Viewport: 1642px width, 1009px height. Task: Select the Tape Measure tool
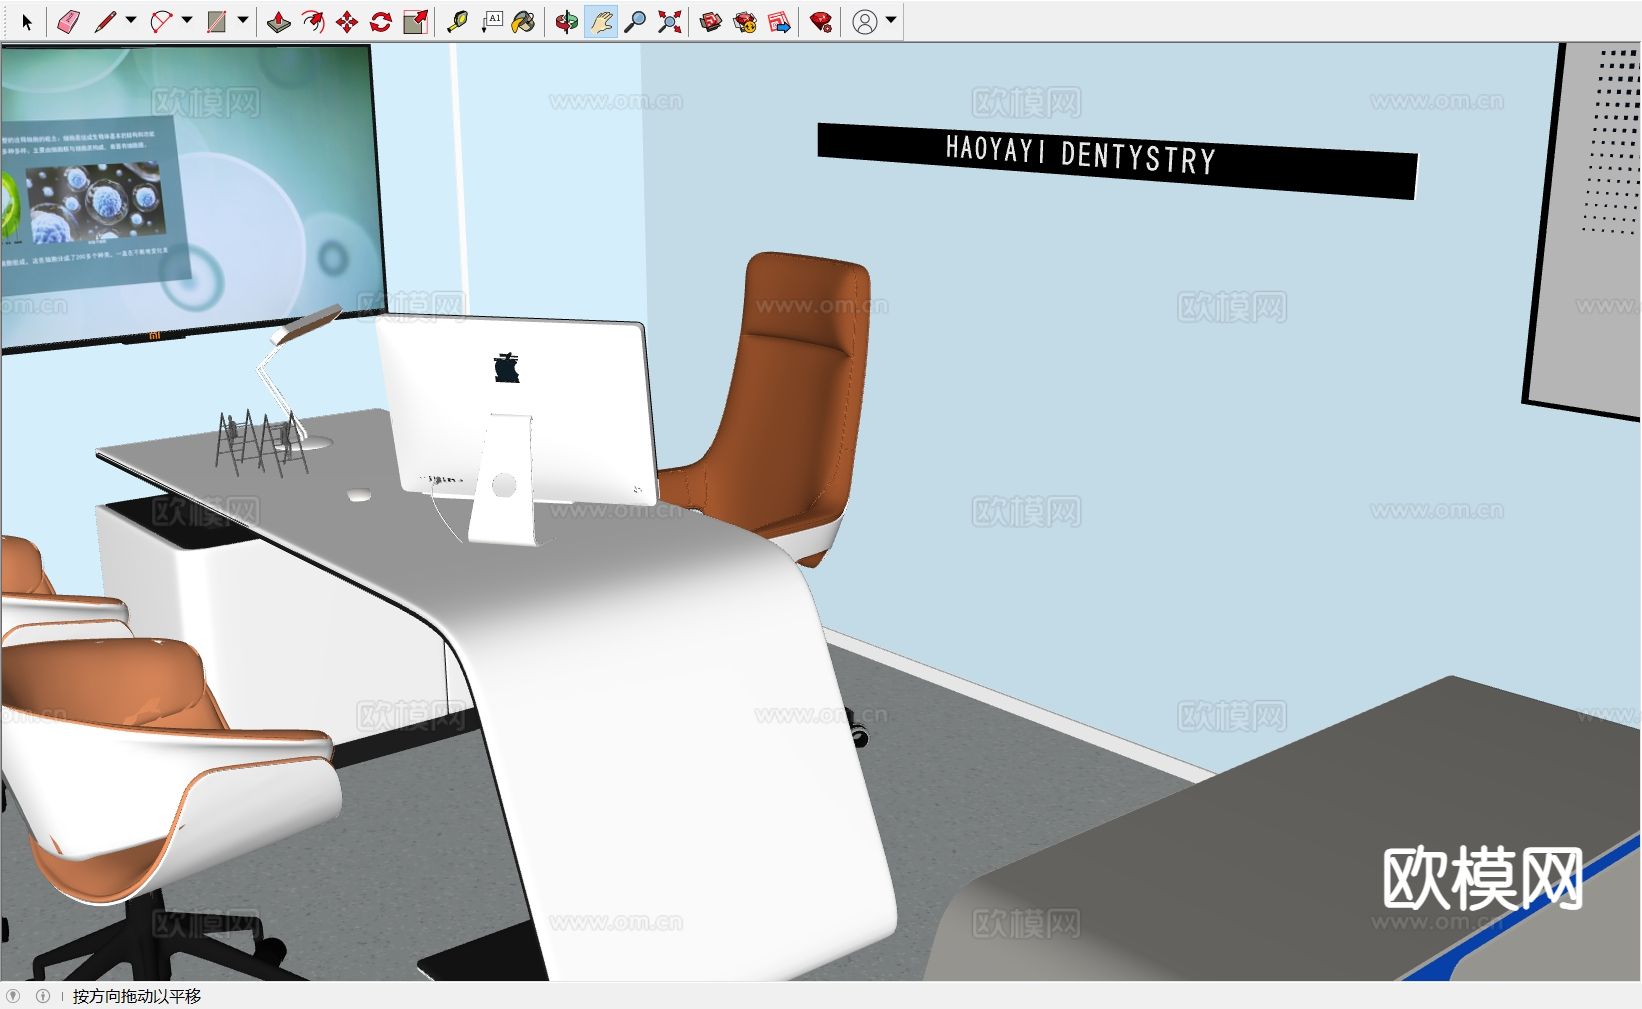point(457,21)
